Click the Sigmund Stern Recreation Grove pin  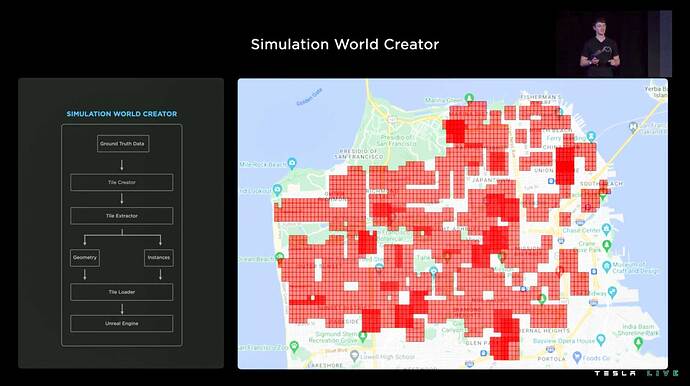363,337
